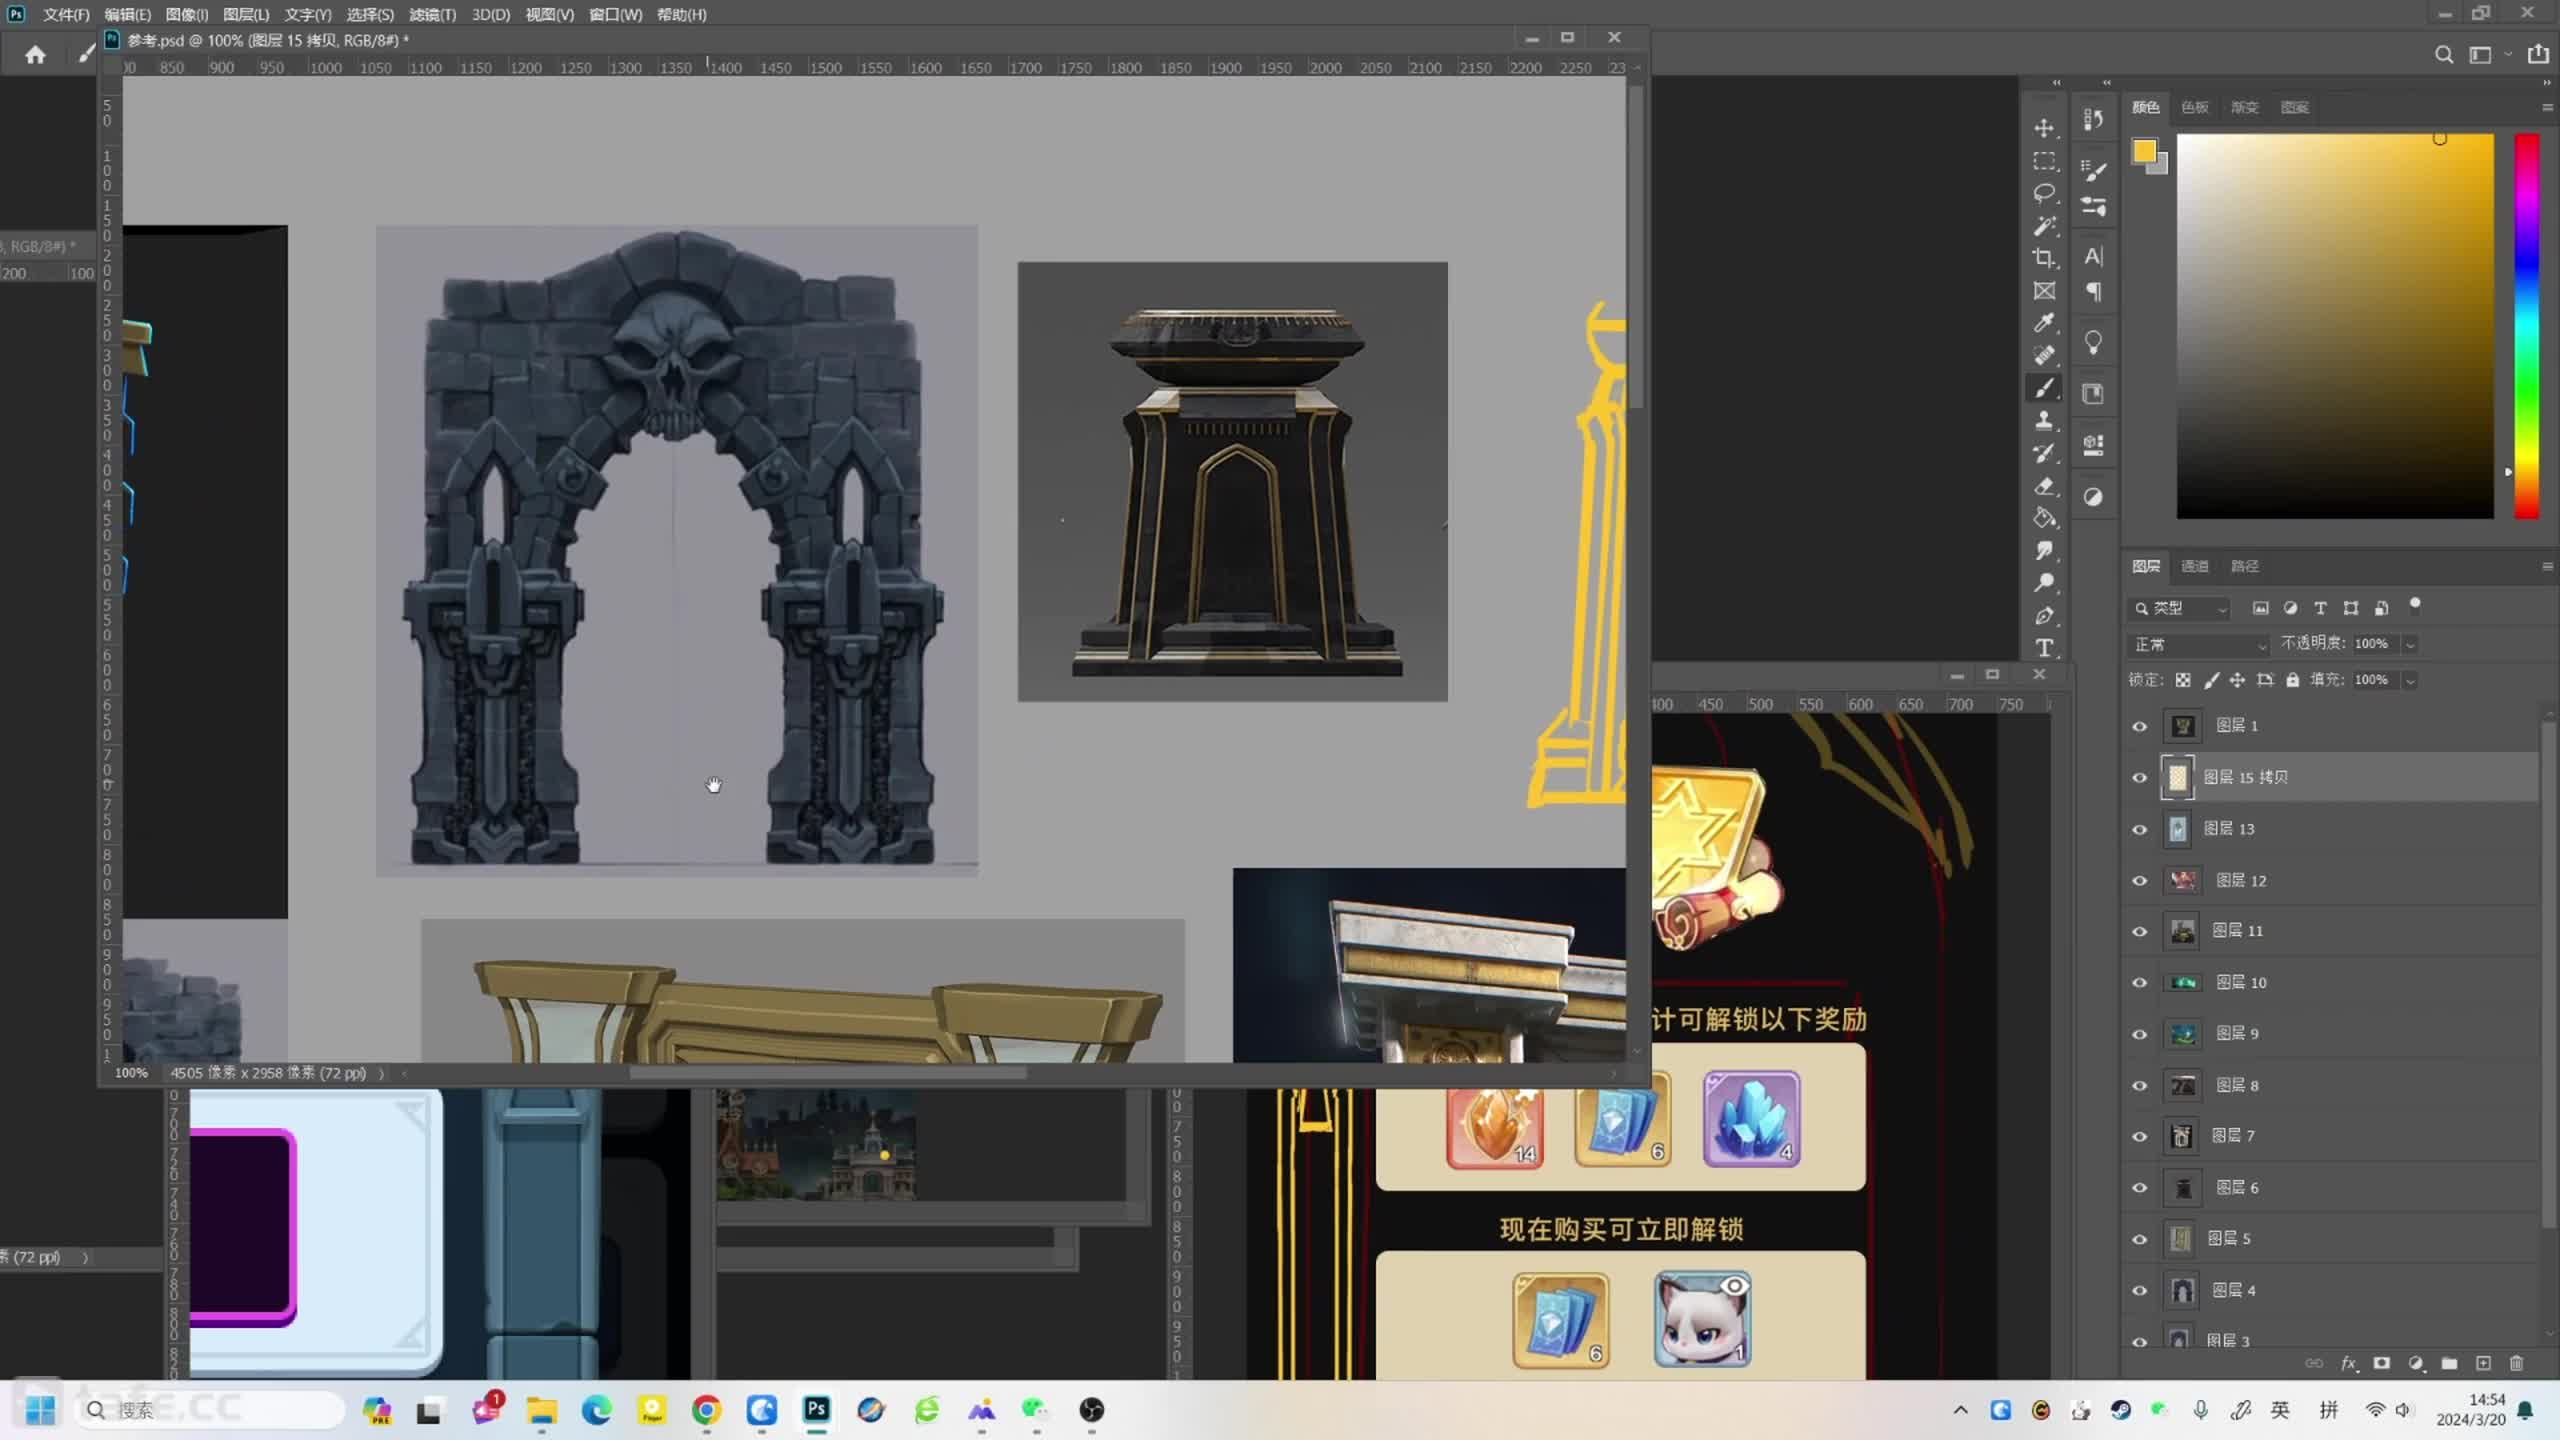Image resolution: width=2560 pixels, height=1440 pixels.
Task: Show hidden system tray icons chevron
Action: (x=1960, y=1410)
